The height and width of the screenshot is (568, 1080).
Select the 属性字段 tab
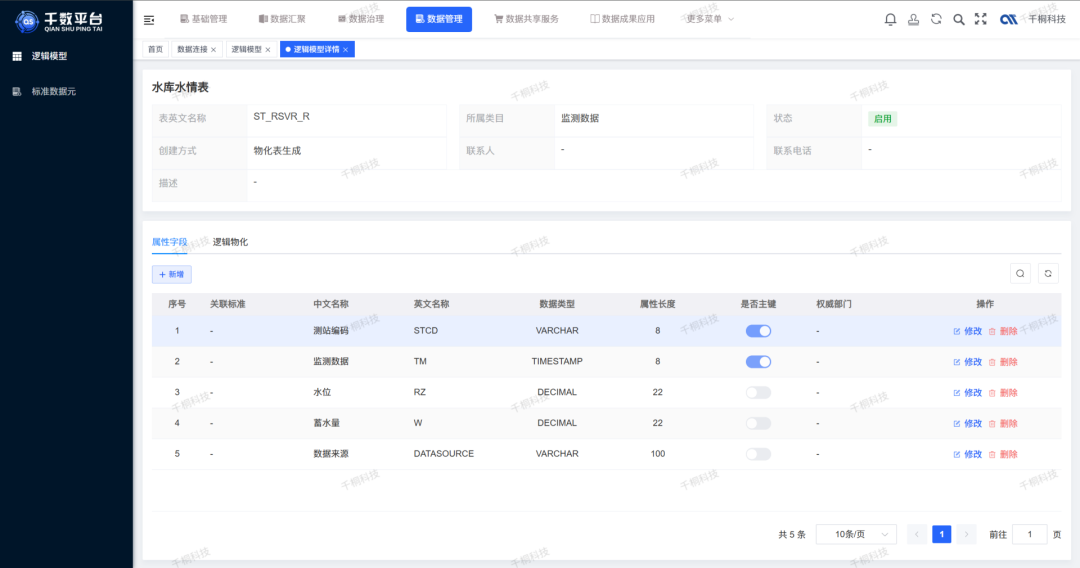coord(169,242)
